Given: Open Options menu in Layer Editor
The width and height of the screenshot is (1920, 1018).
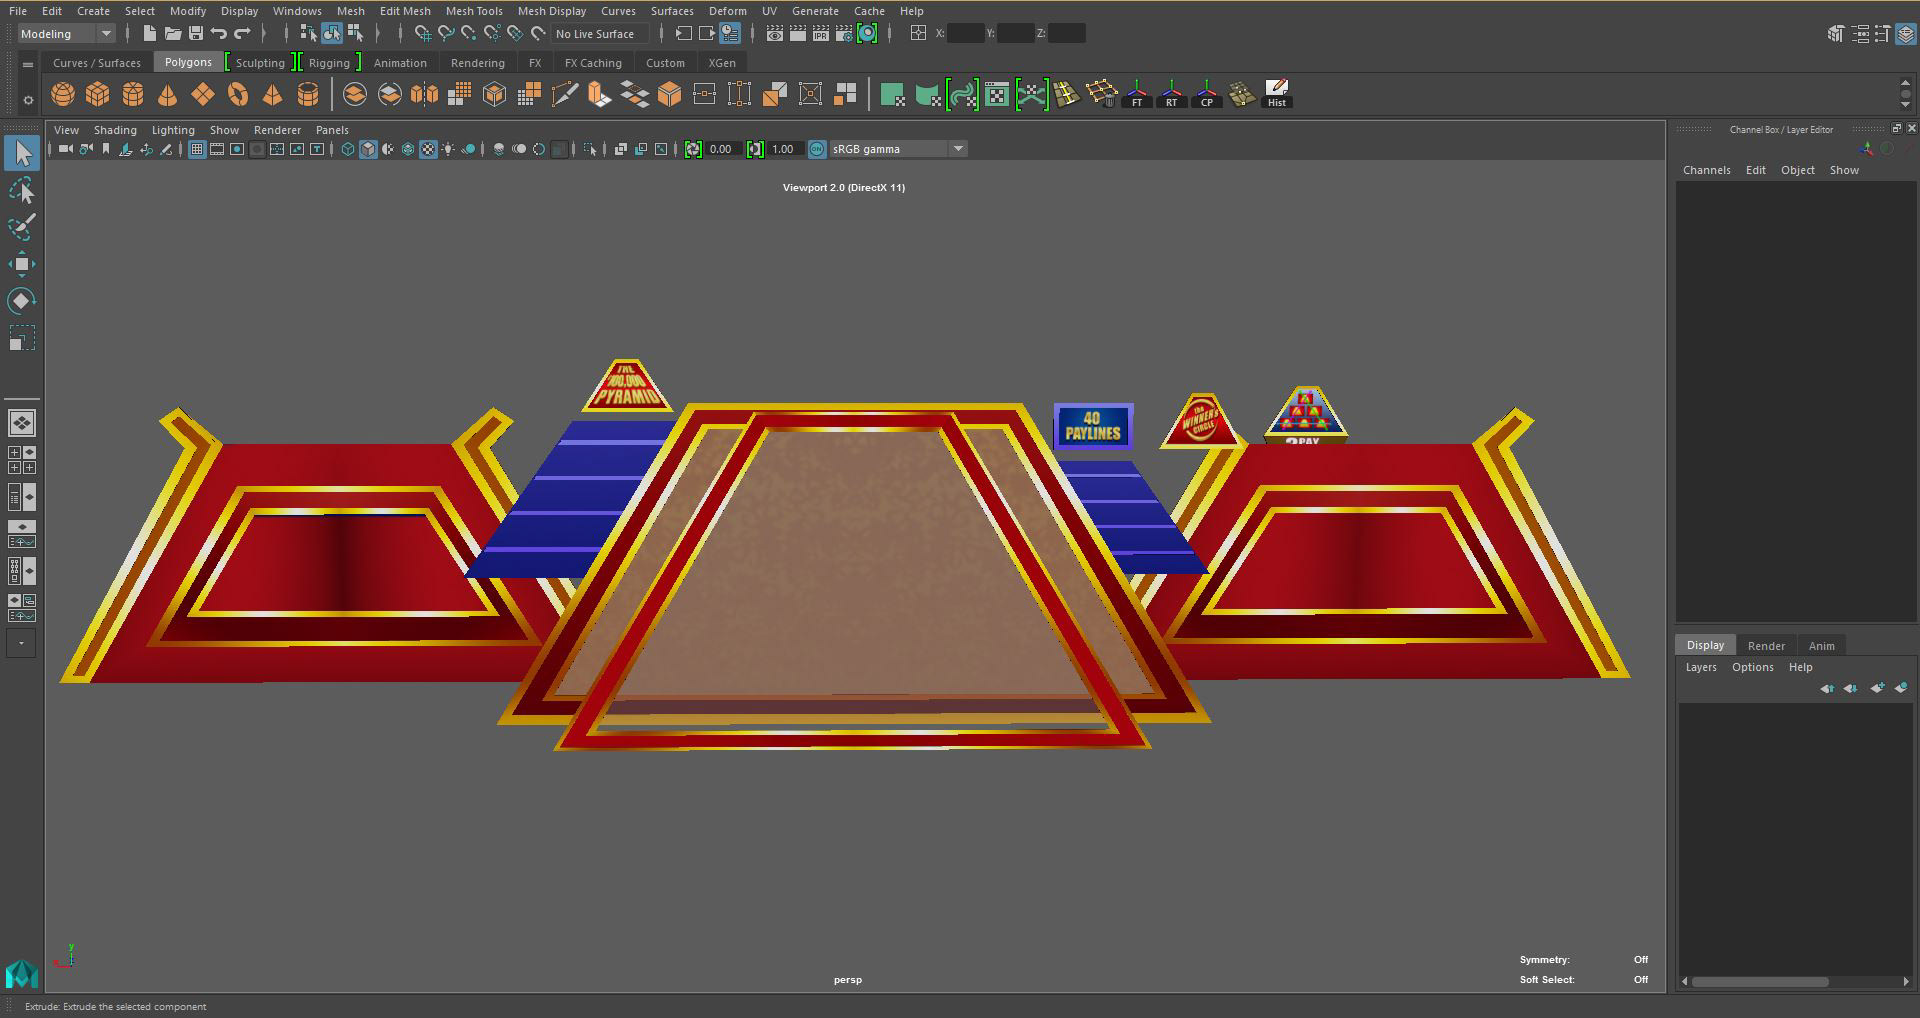Looking at the screenshot, I should pos(1753,667).
